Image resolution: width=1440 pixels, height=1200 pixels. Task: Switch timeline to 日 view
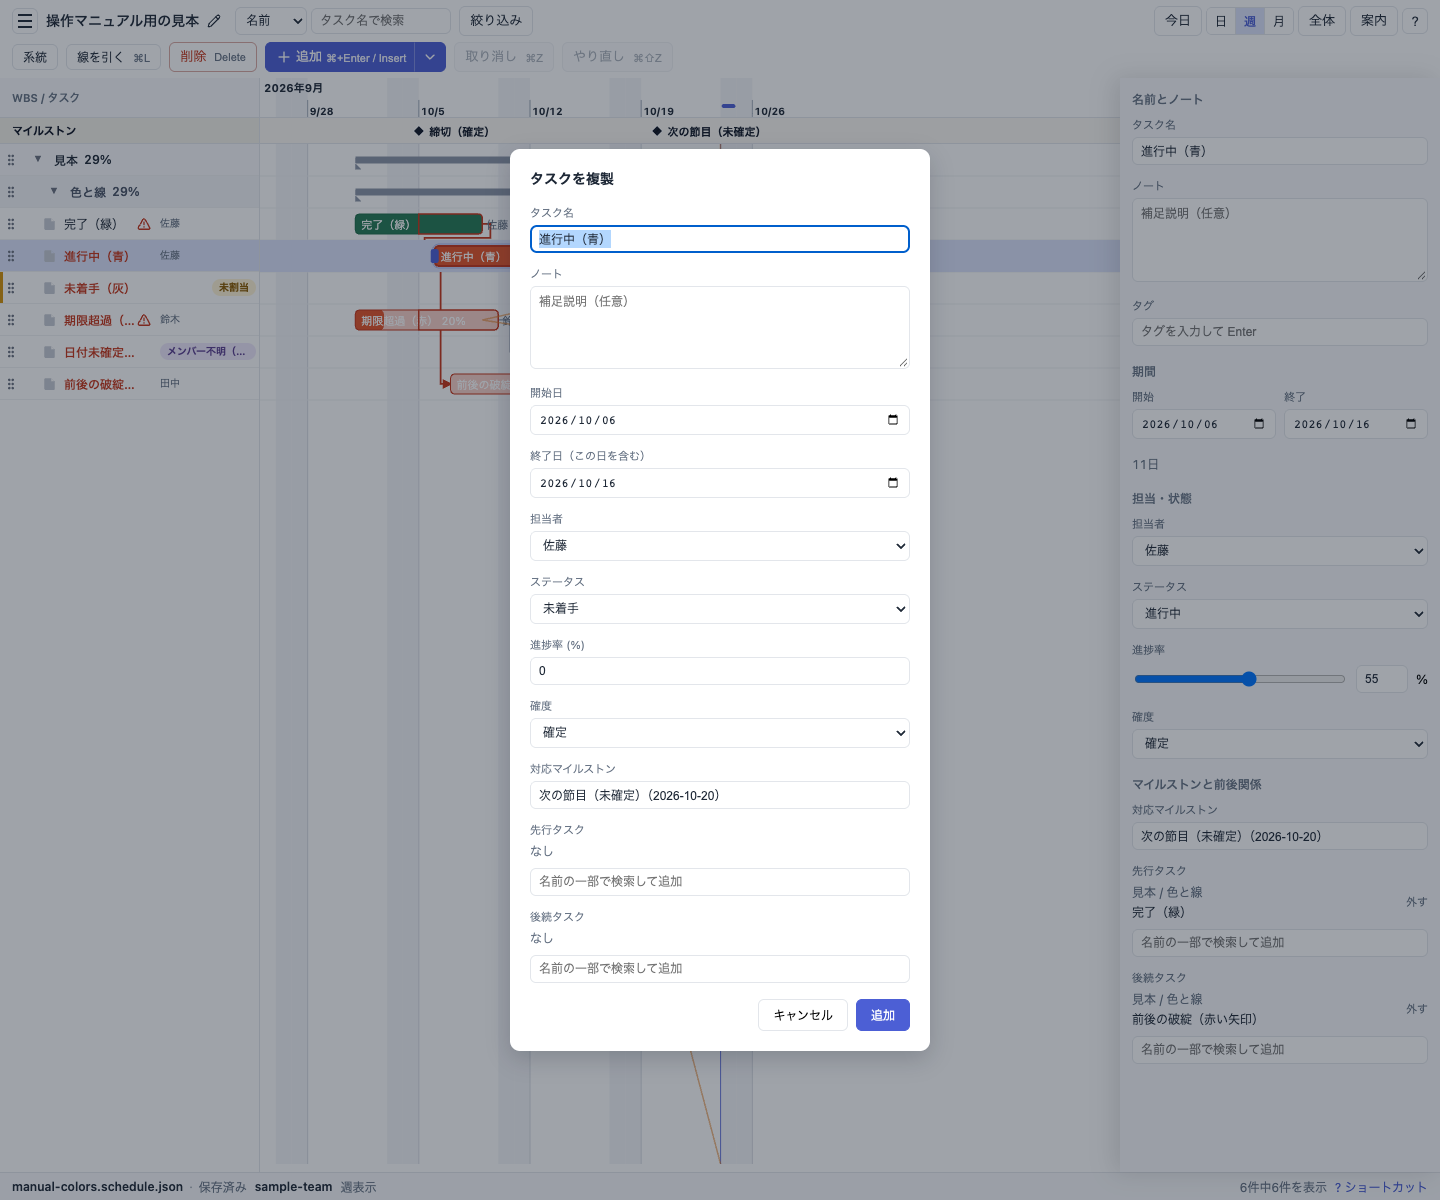tap(1221, 21)
